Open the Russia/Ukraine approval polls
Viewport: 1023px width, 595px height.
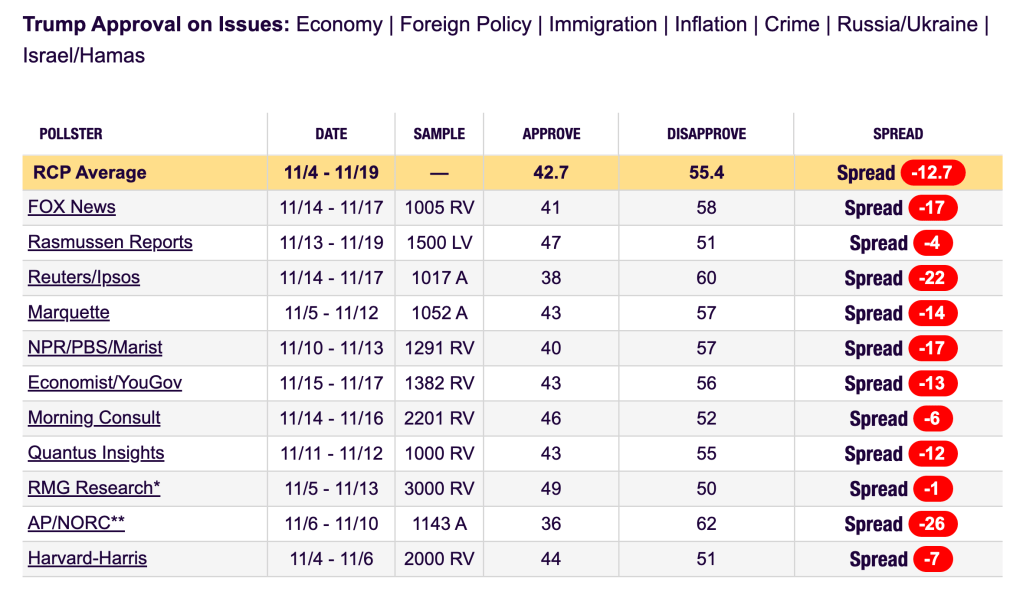point(908,24)
